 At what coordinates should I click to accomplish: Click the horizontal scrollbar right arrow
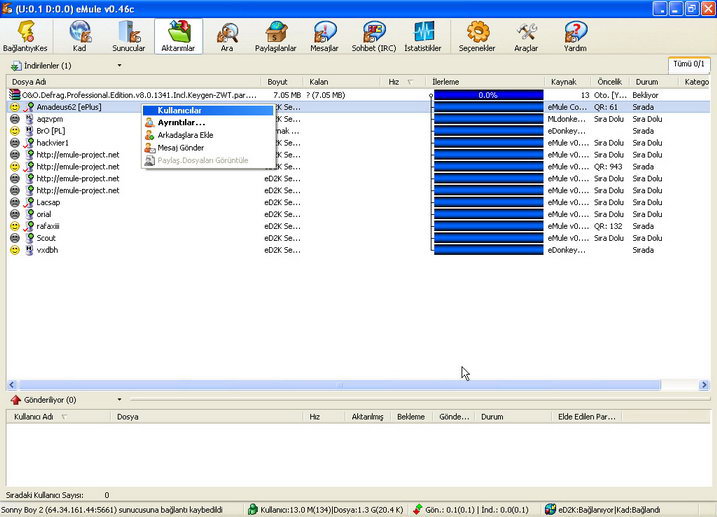coord(704,385)
